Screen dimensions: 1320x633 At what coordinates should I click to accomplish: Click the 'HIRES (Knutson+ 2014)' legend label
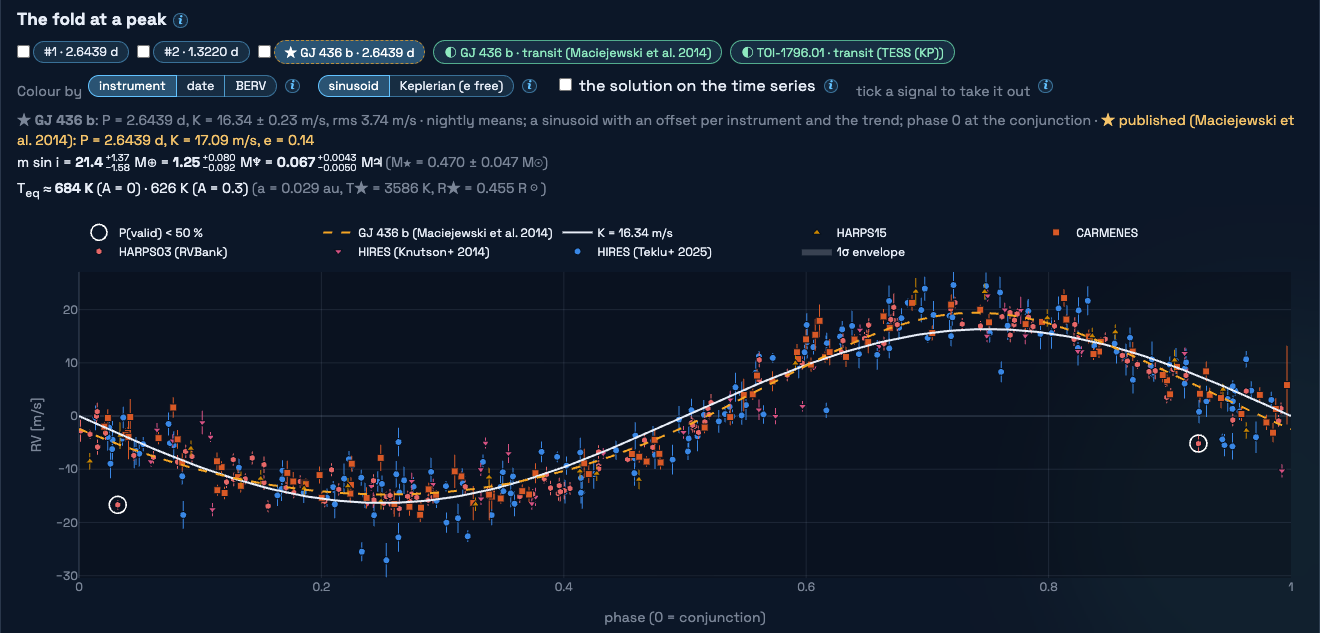point(423,252)
